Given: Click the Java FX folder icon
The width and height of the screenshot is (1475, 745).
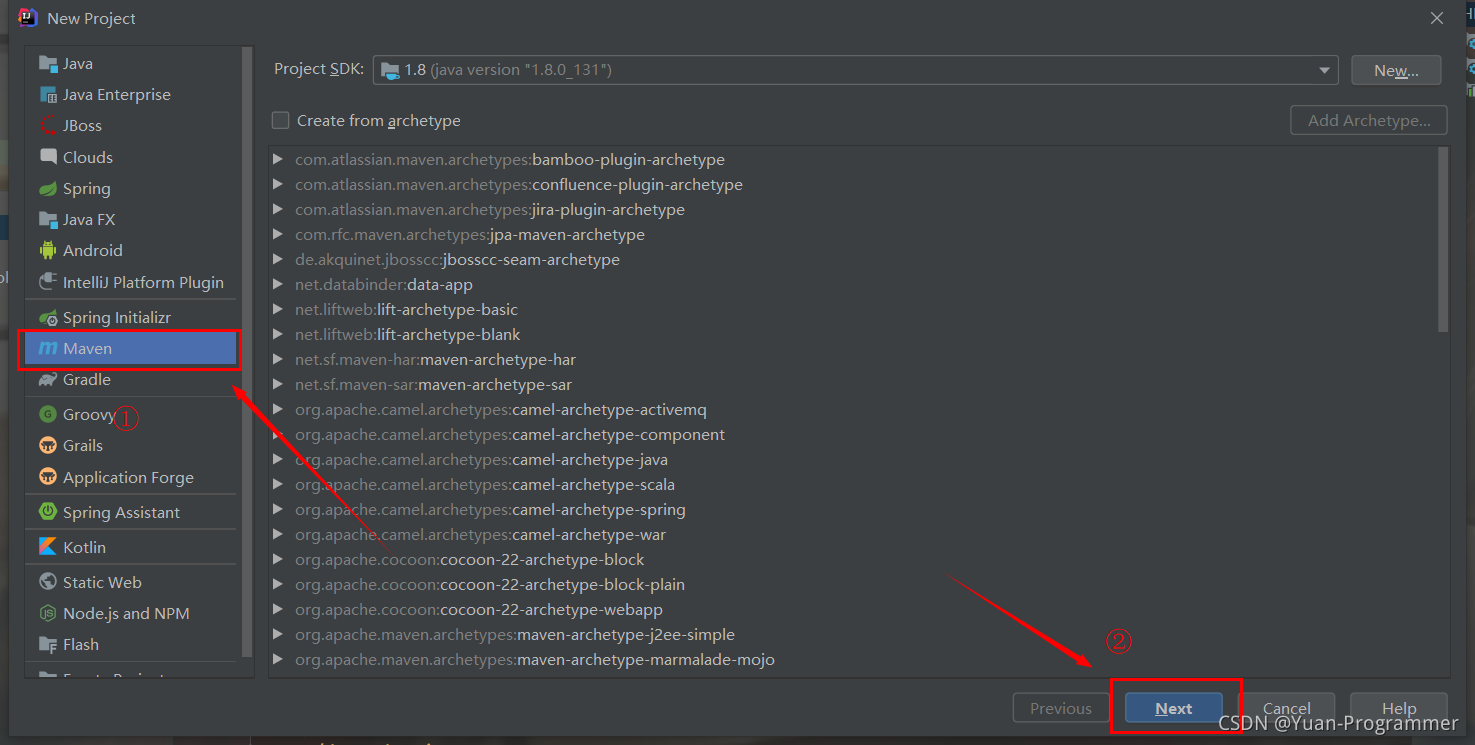Looking at the screenshot, I should click(48, 220).
